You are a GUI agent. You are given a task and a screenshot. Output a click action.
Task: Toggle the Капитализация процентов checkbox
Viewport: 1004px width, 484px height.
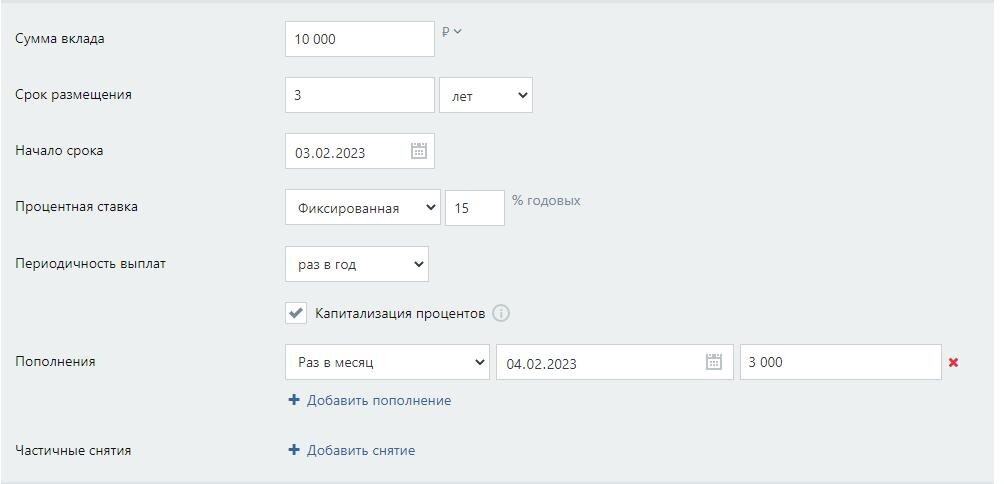coord(296,314)
